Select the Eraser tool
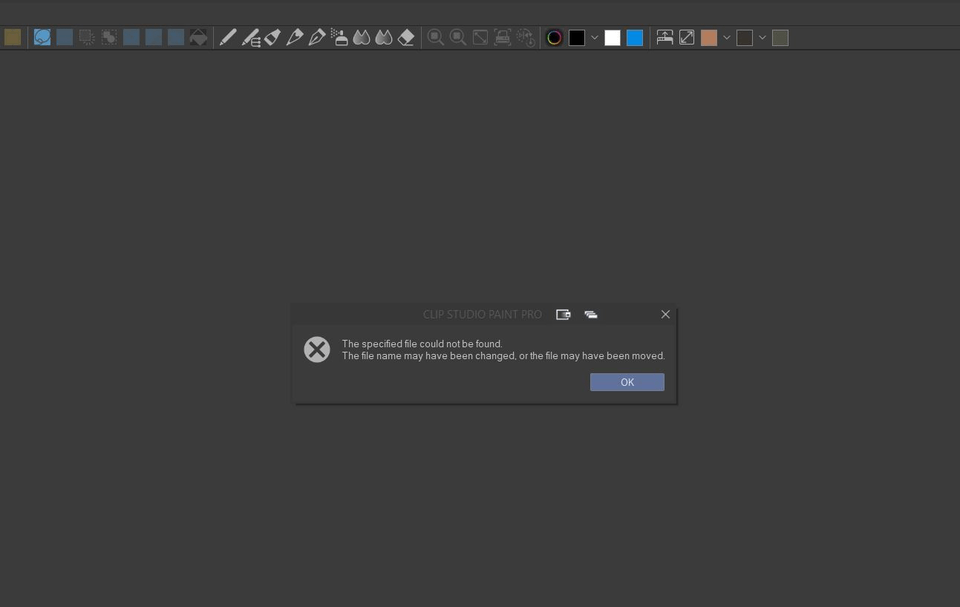The image size is (960, 607). pos(405,37)
